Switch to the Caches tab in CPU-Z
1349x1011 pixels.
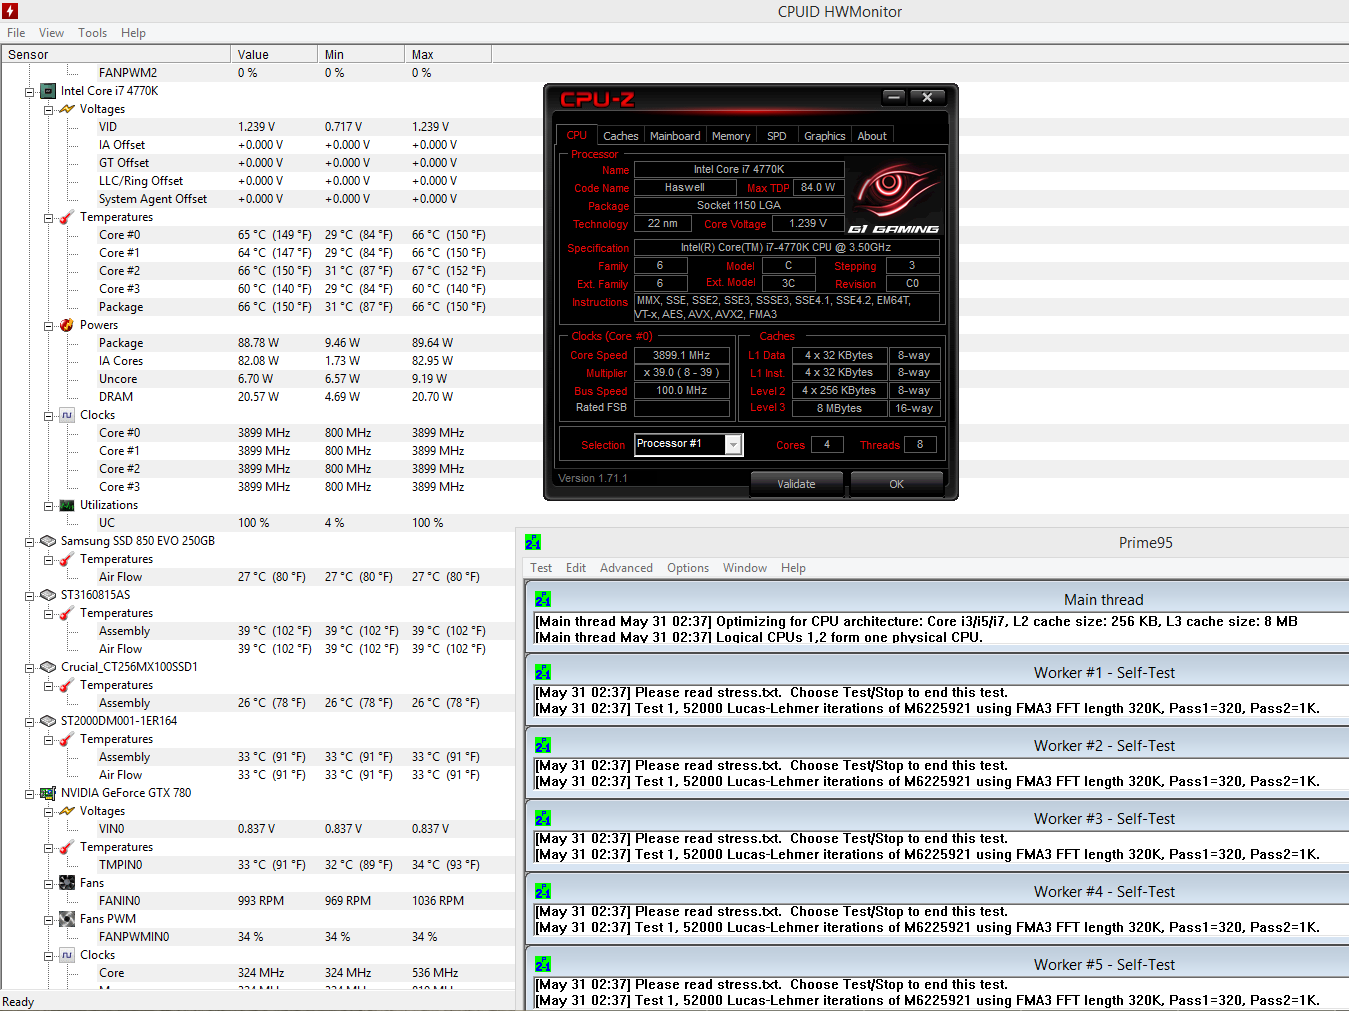click(621, 136)
